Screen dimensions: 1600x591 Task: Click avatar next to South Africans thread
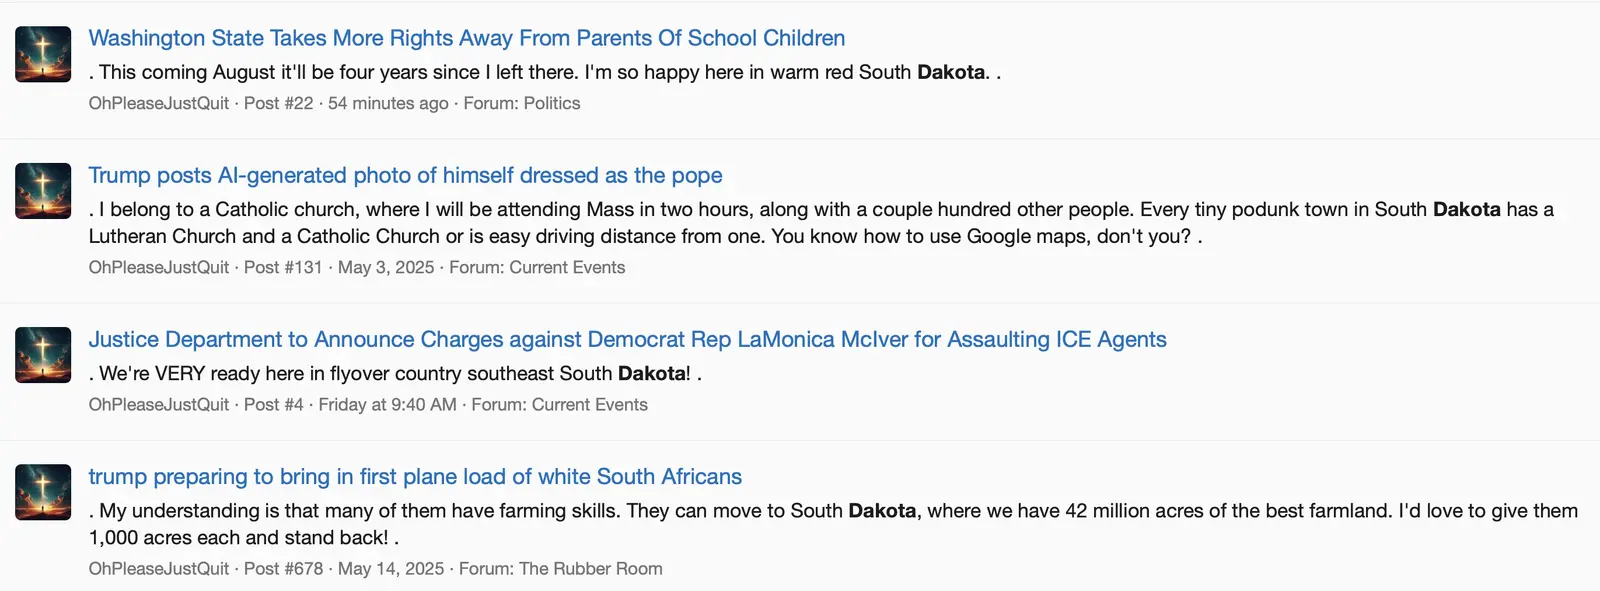[x=43, y=492]
